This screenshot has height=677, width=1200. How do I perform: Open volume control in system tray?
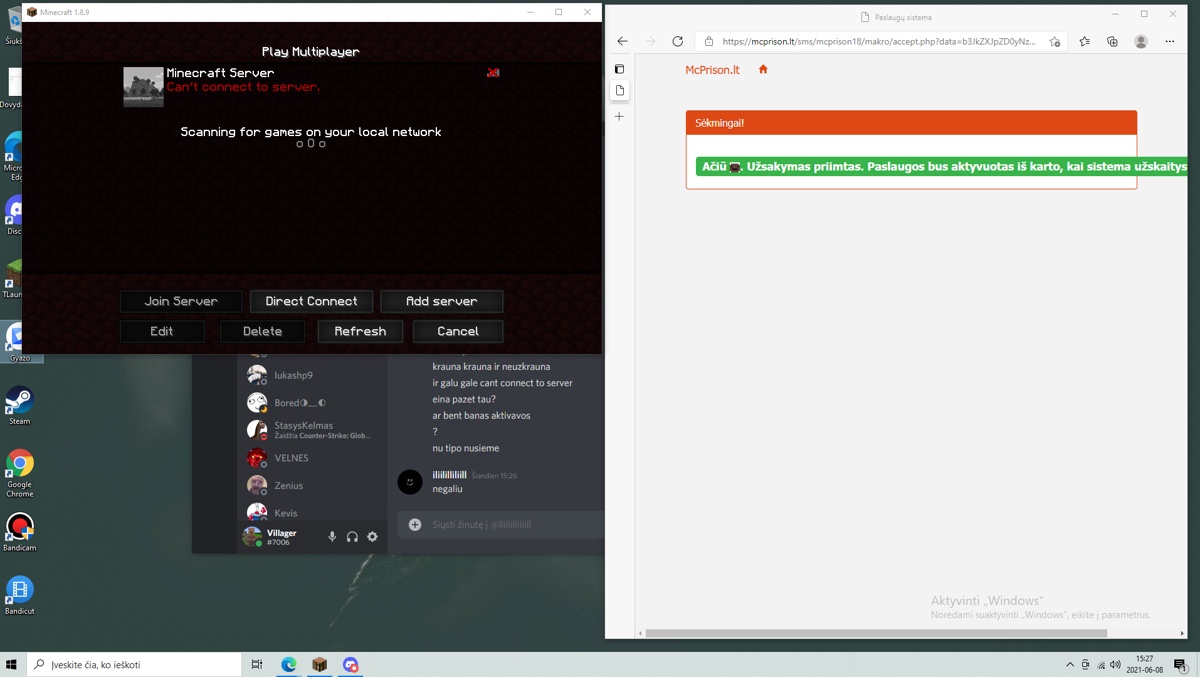[x=1115, y=664]
